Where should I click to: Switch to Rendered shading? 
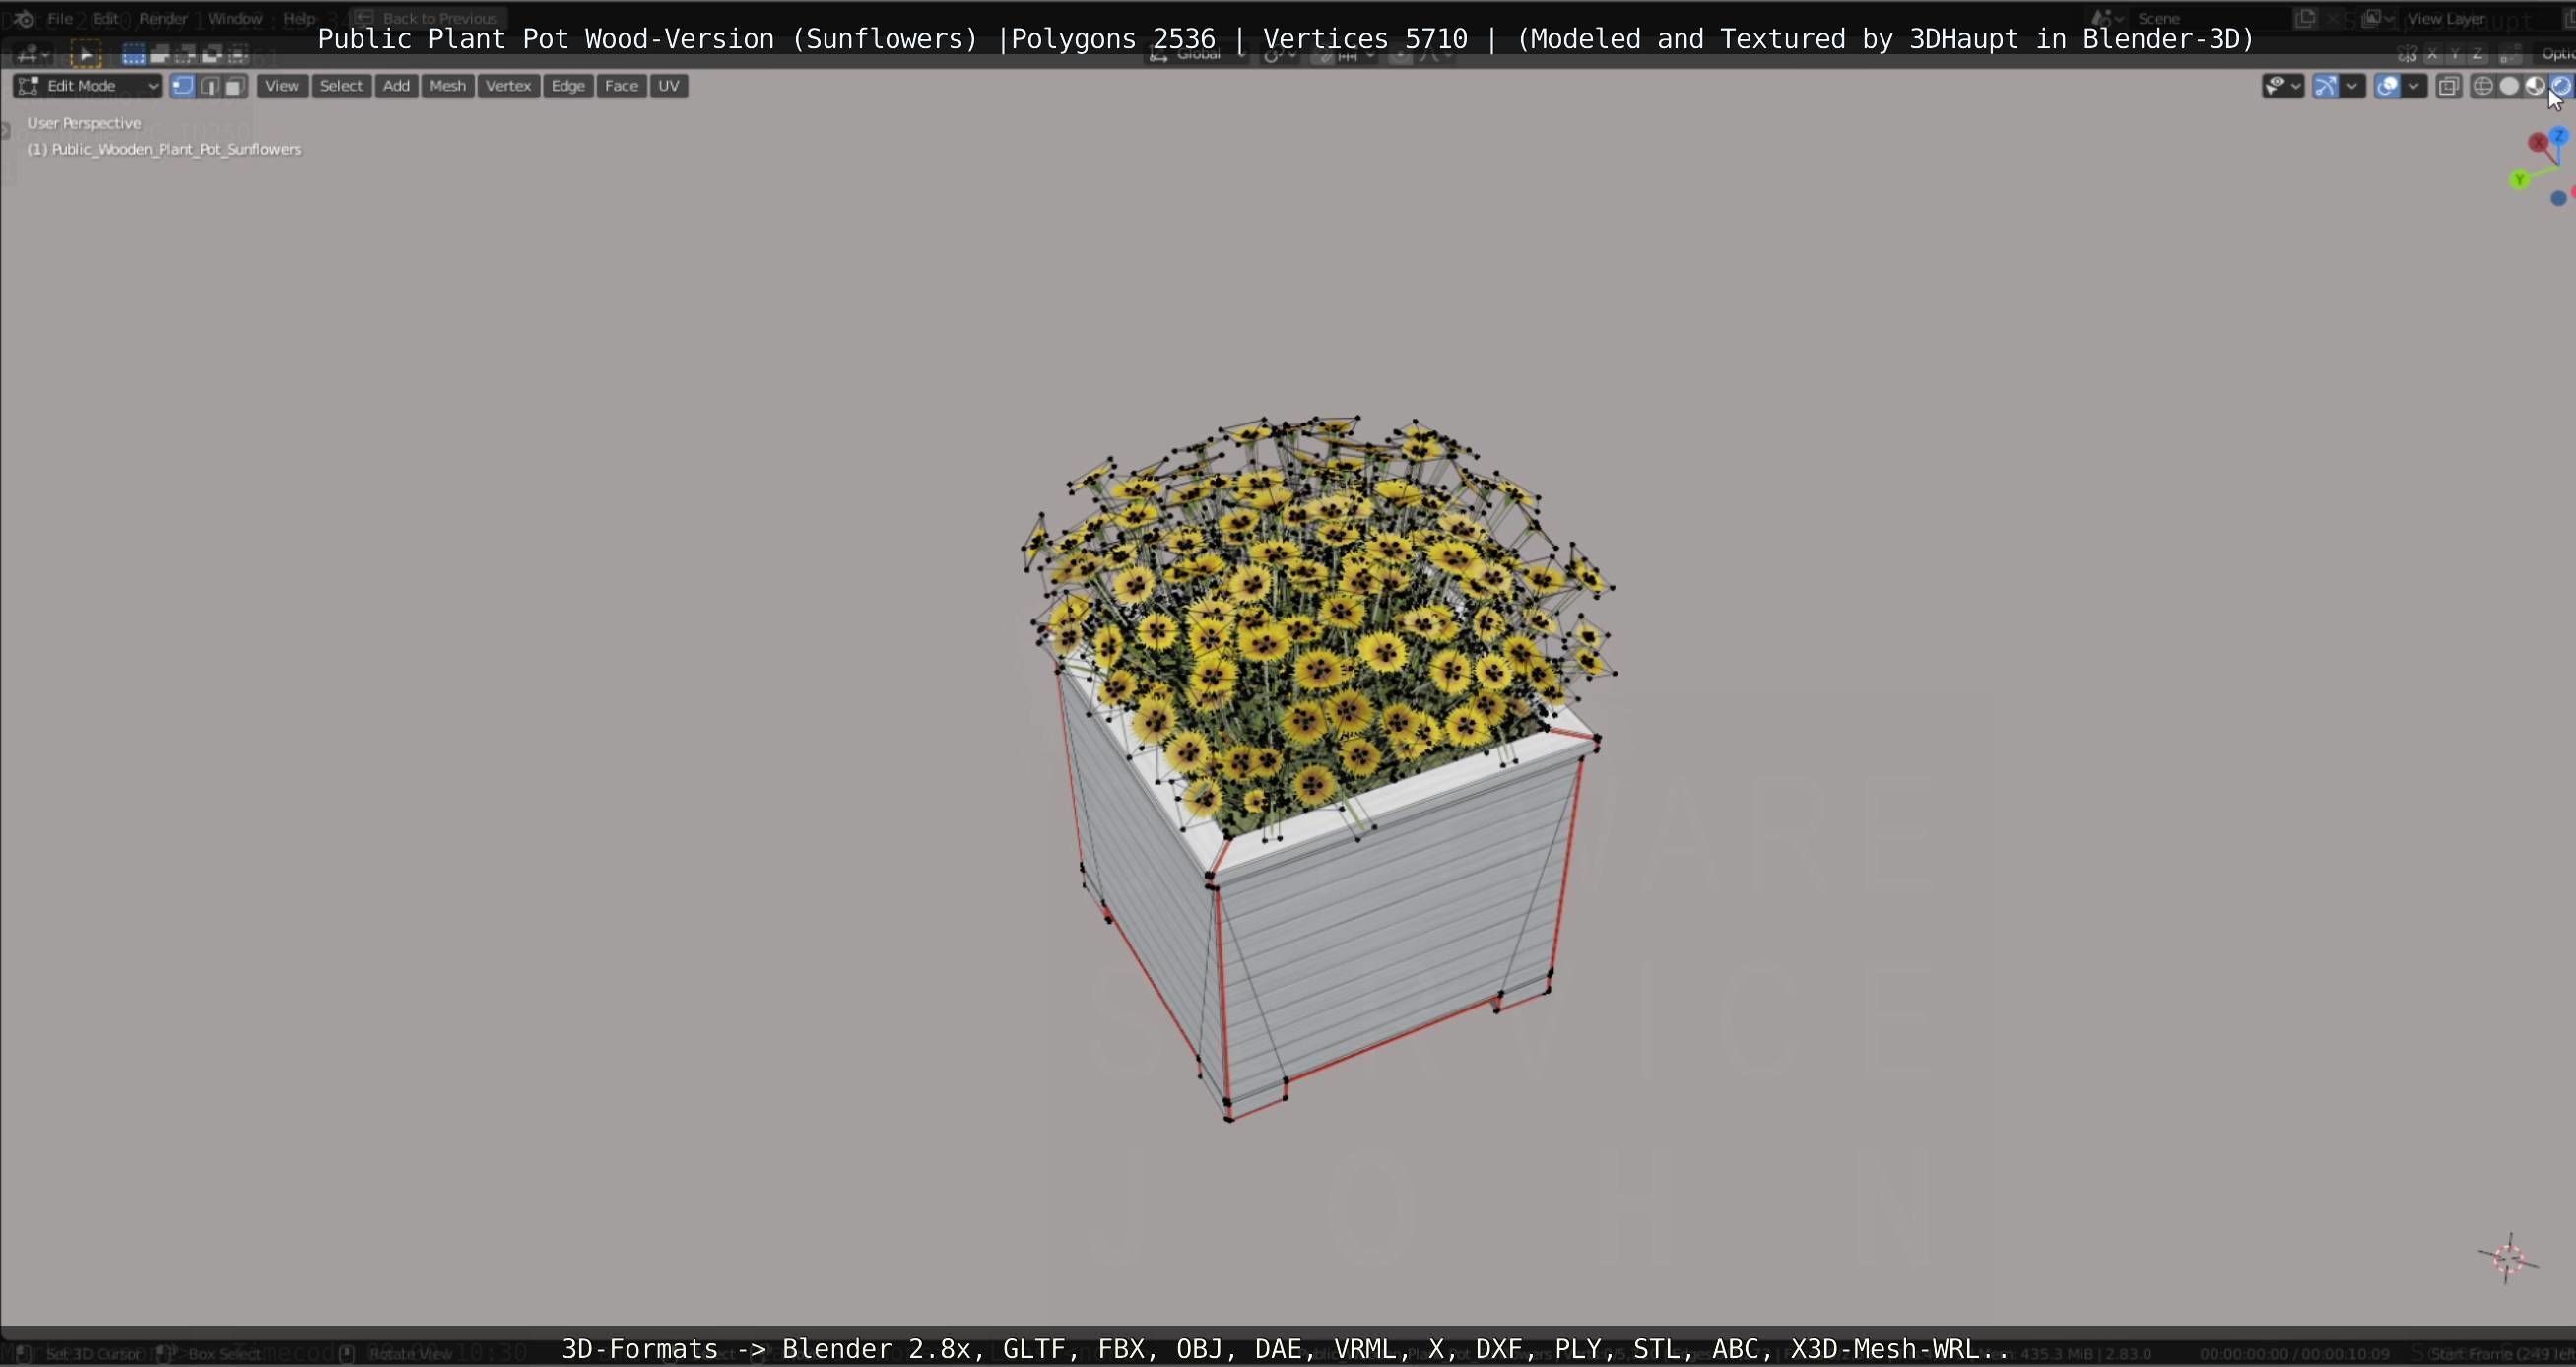point(2561,86)
